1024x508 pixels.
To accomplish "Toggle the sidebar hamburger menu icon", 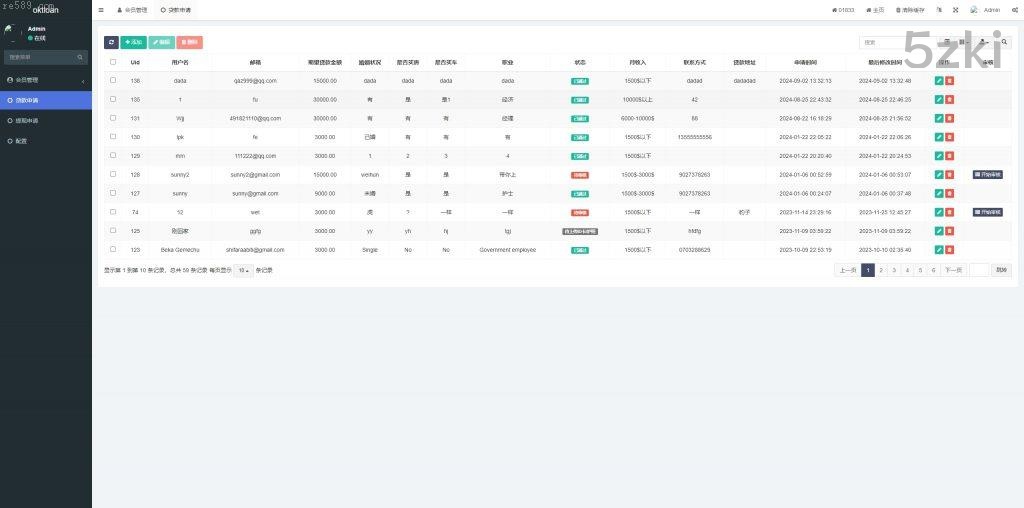I will [101, 10].
